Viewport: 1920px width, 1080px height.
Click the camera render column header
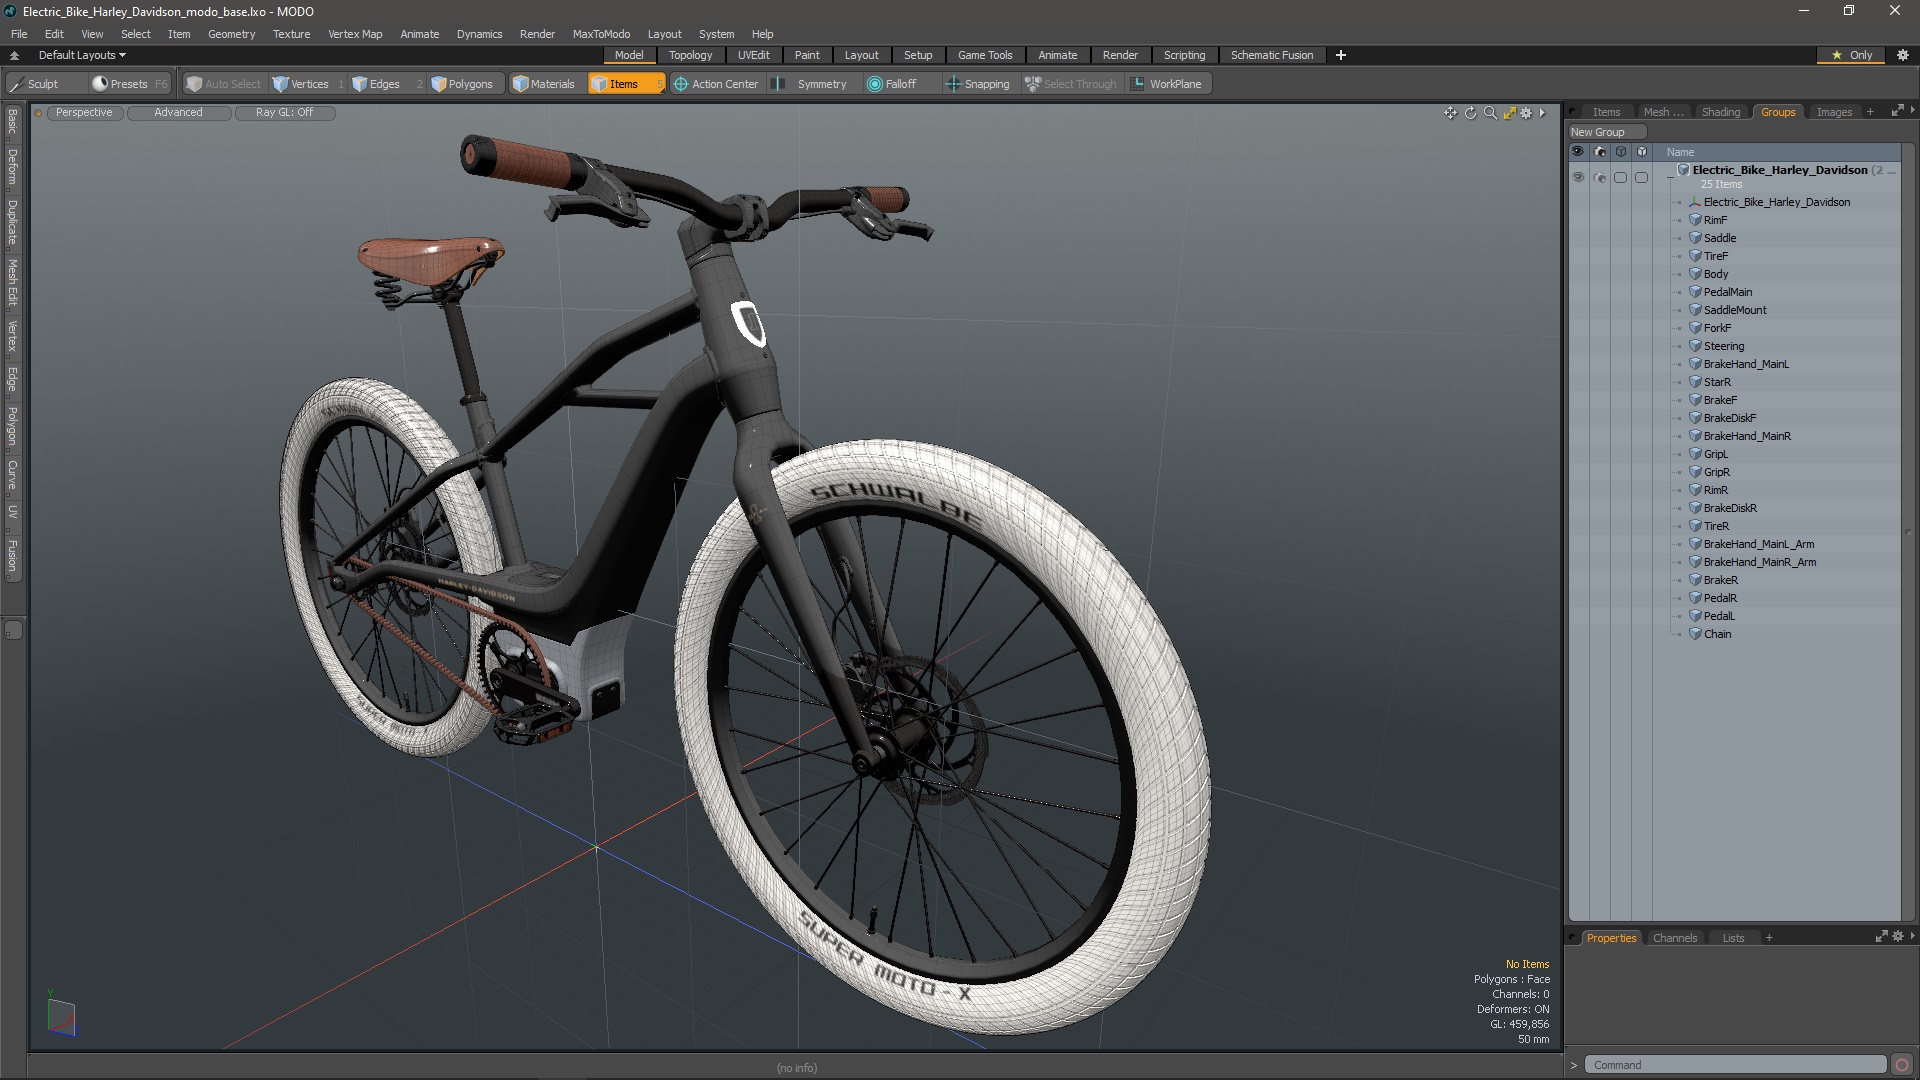[x=1600, y=152]
